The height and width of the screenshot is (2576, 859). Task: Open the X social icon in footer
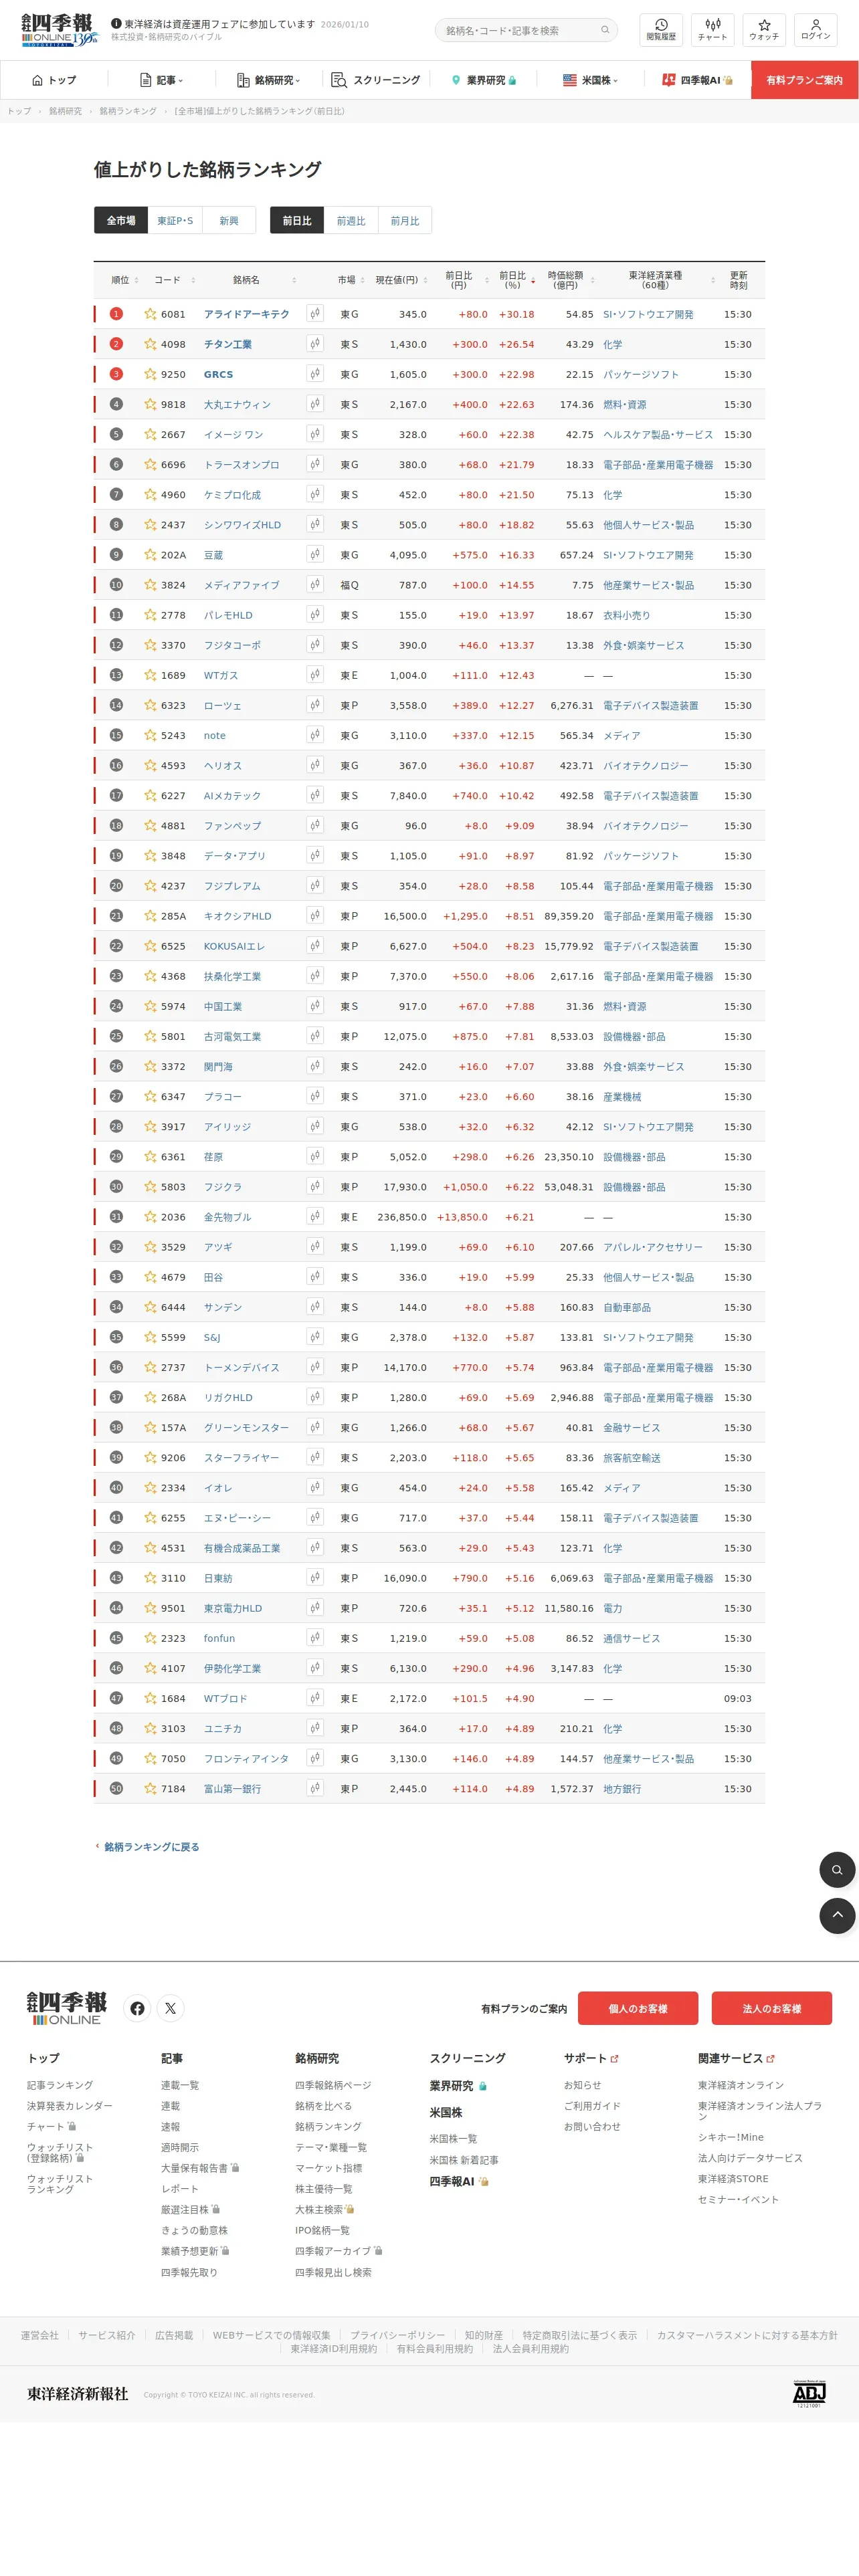point(171,2008)
